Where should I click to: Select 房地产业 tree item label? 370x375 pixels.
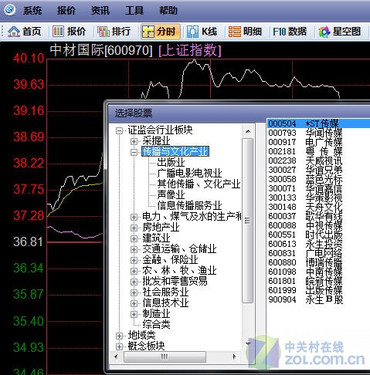click(x=161, y=227)
